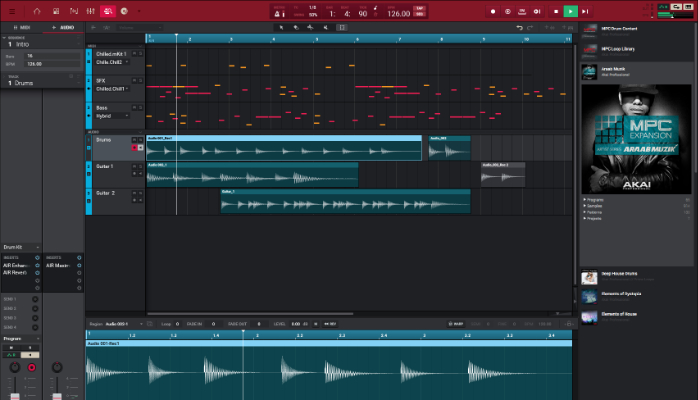Select the mute tool
This screenshot has width=698, height=400.
[x=326, y=28]
